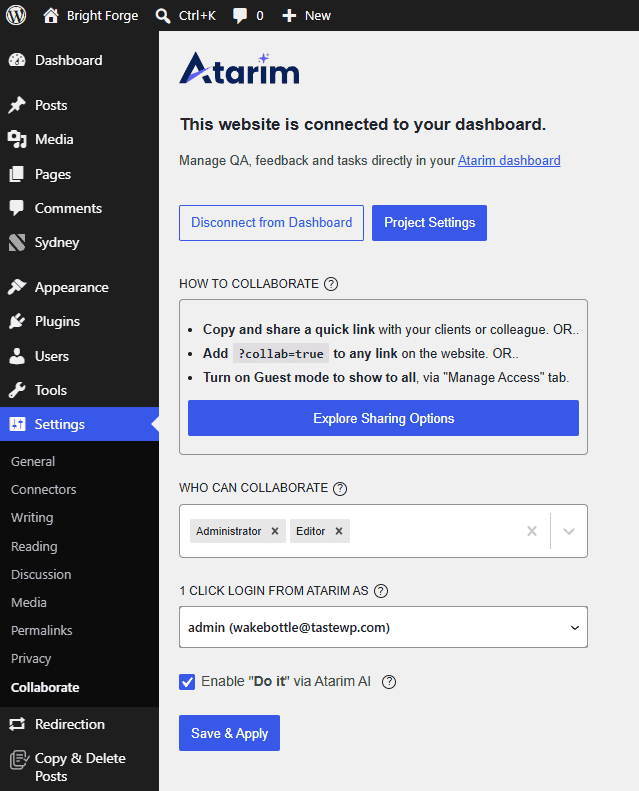
Task: Click the plus New content icon
Action: coord(289,16)
